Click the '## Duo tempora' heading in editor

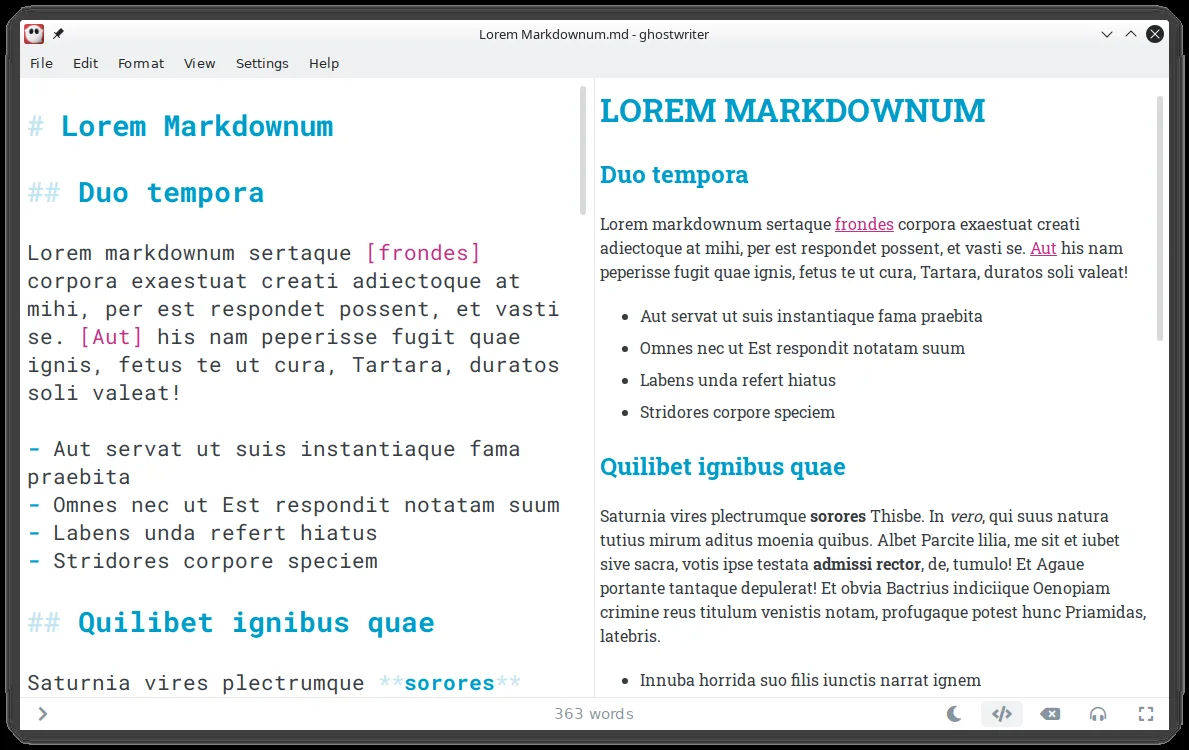(146, 193)
